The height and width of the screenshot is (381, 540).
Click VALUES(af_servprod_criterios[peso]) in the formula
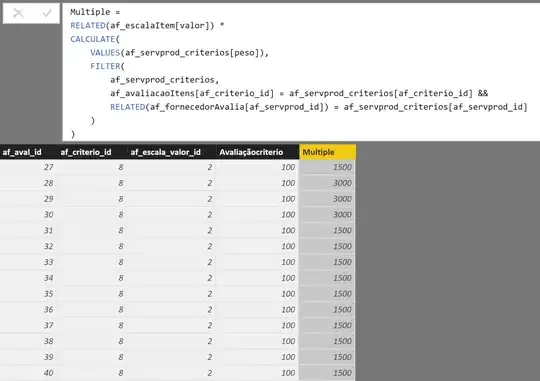pos(177,53)
